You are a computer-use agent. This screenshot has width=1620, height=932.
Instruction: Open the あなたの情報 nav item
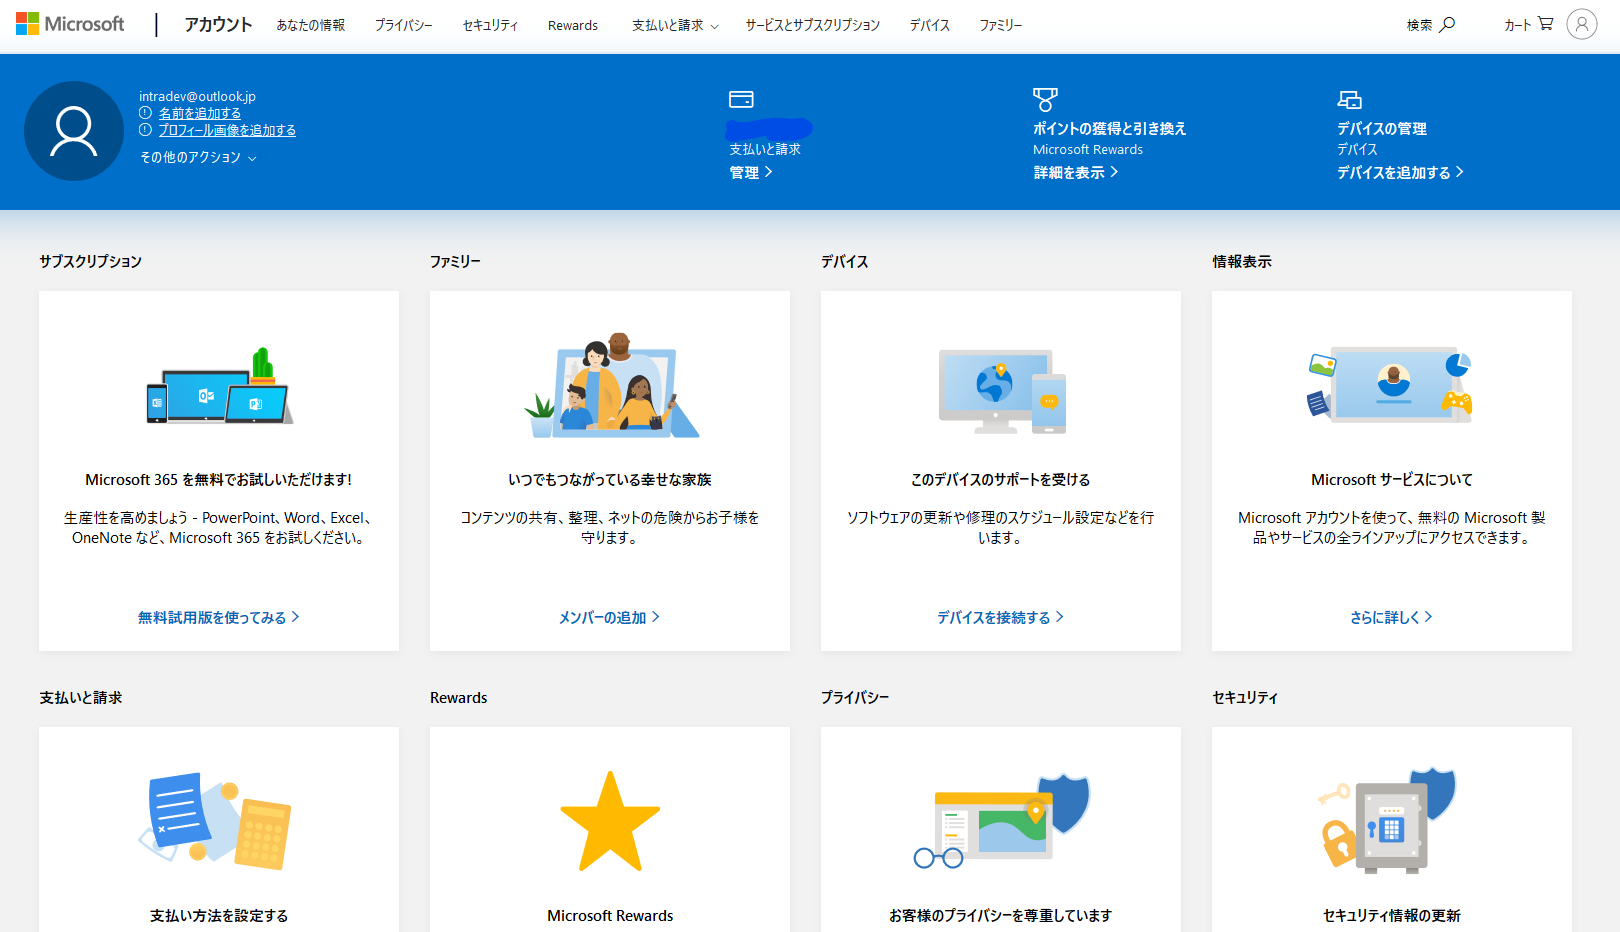pyautogui.click(x=311, y=25)
